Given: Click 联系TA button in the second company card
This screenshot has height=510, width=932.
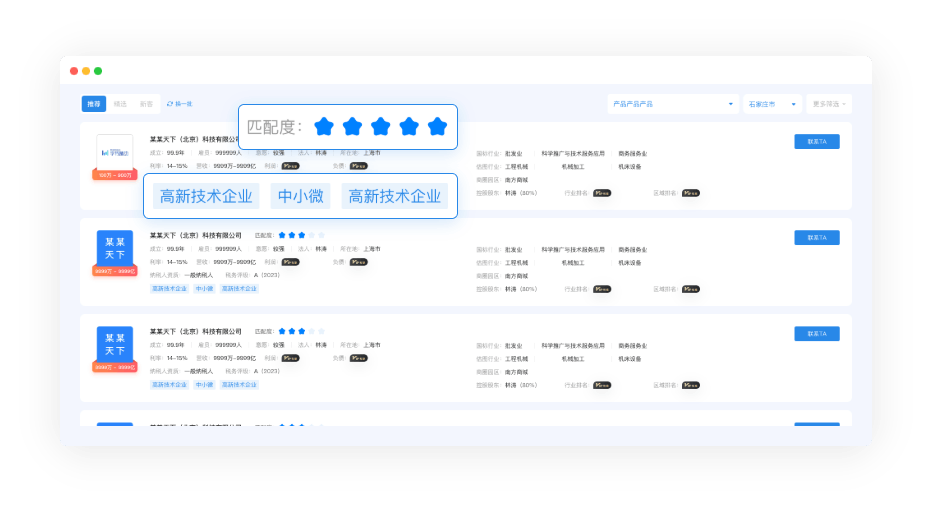Looking at the screenshot, I should [x=817, y=238].
